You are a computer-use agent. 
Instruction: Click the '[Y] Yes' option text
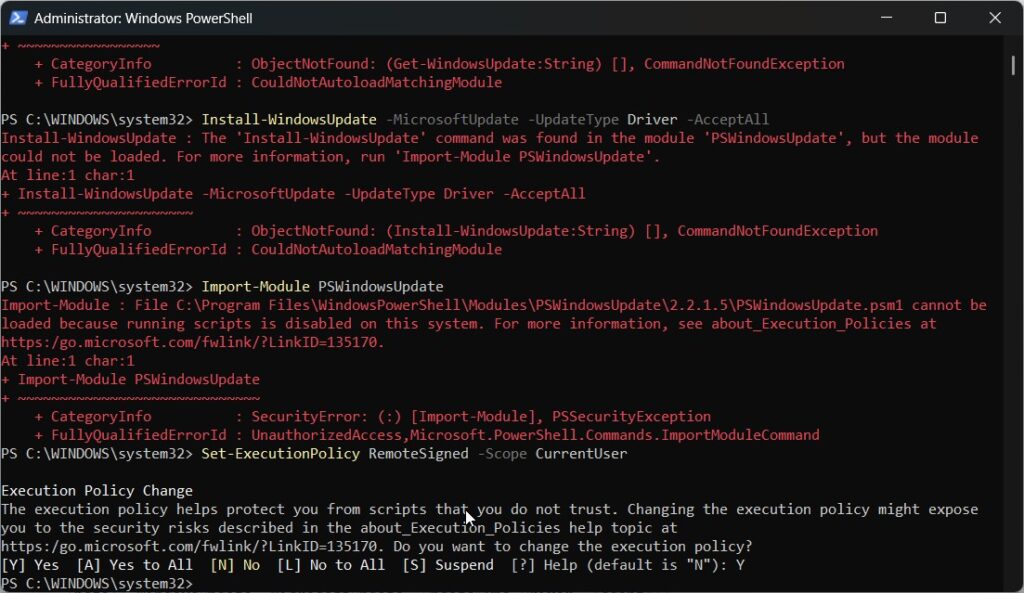(30, 565)
